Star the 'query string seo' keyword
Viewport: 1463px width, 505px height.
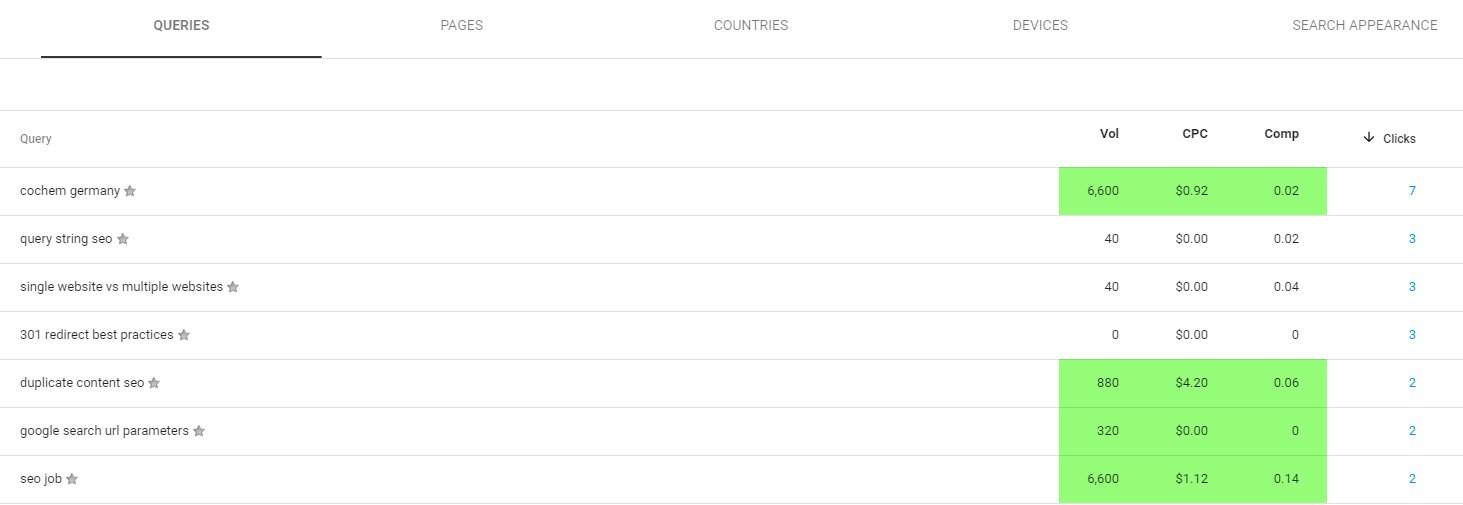click(123, 239)
